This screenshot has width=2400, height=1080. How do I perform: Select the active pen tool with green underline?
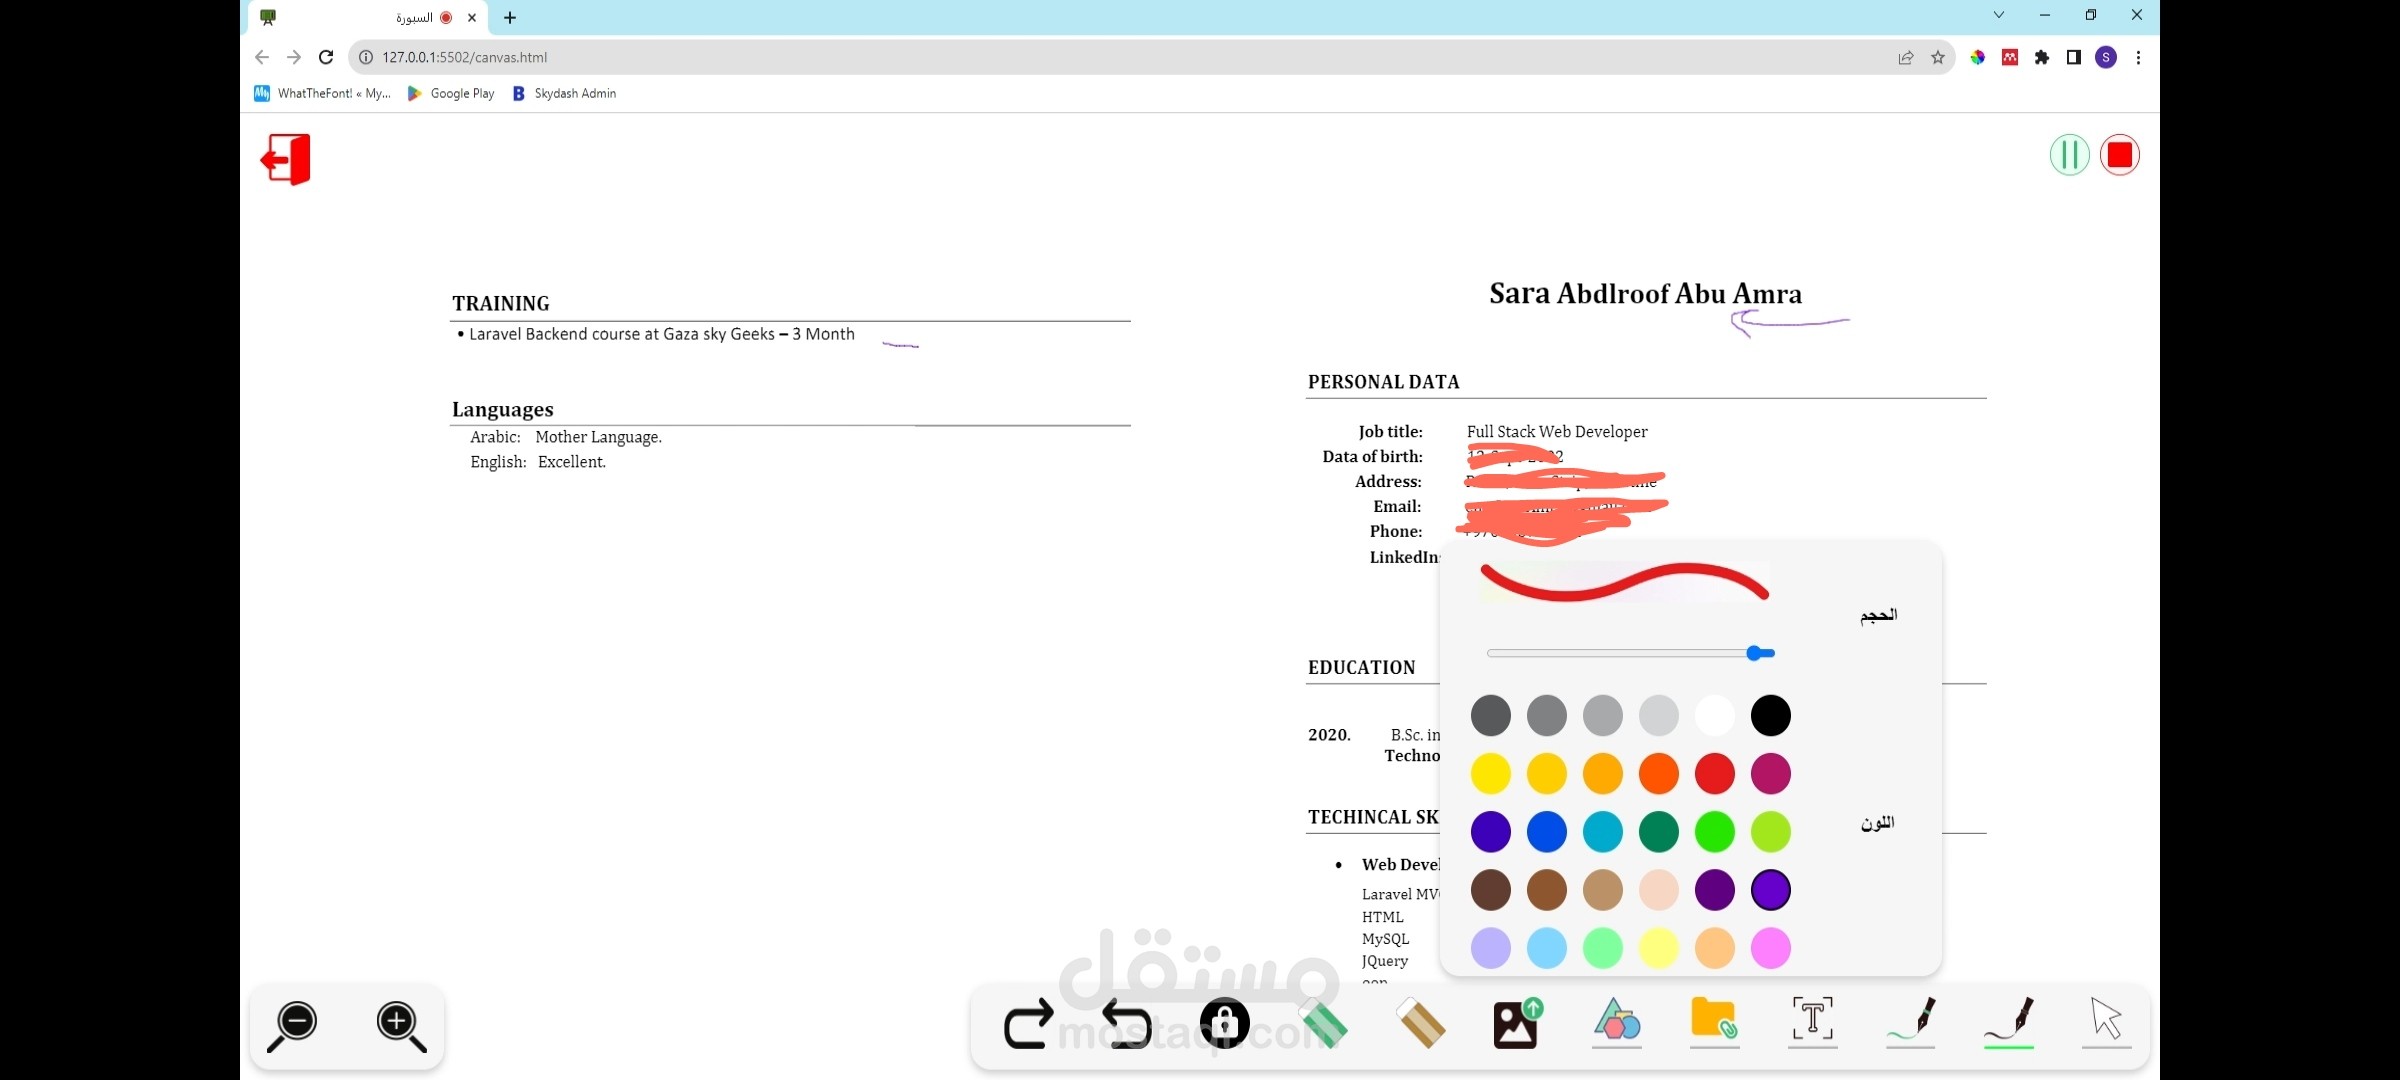click(x=2009, y=1020)
